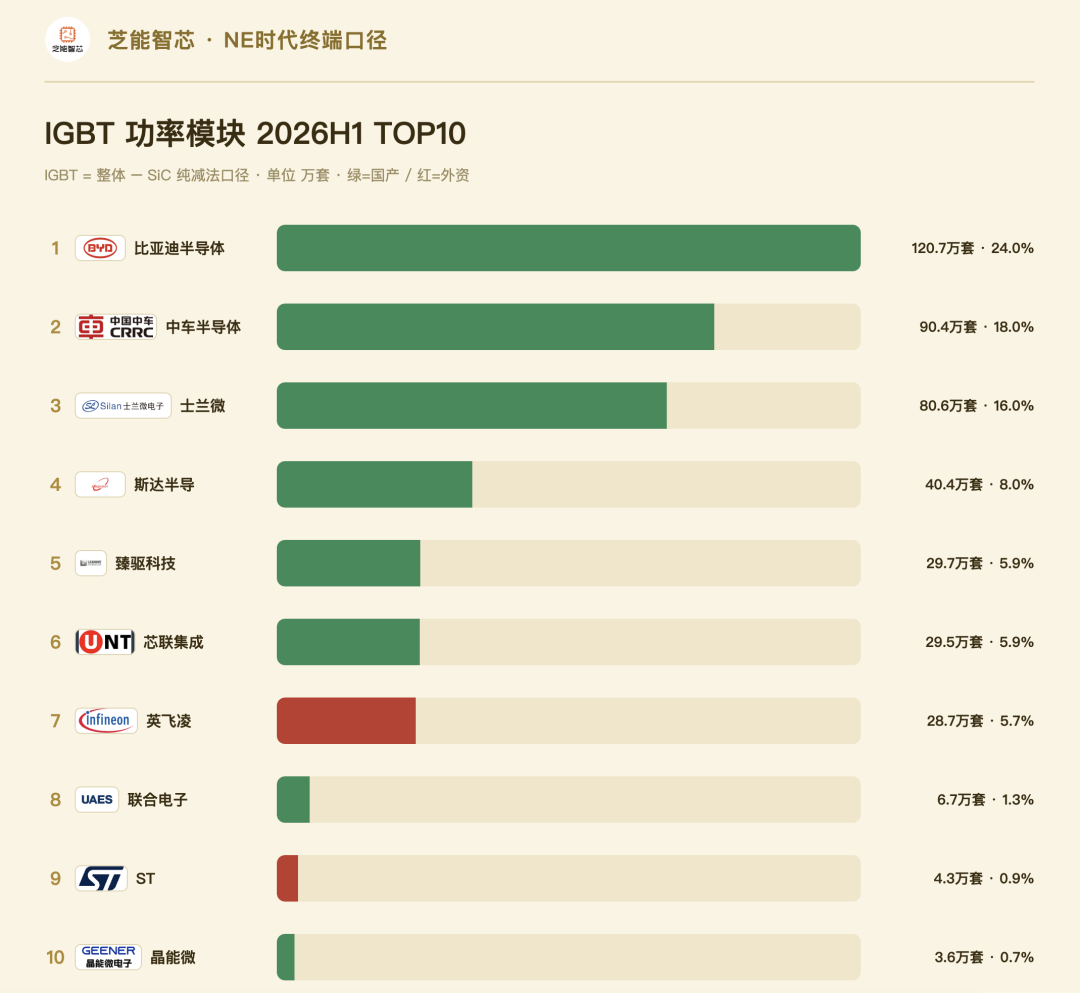This screenshot has height=993, width=1080.
Task: Click the UAES logo icon
Action: [x=96, y=799]
